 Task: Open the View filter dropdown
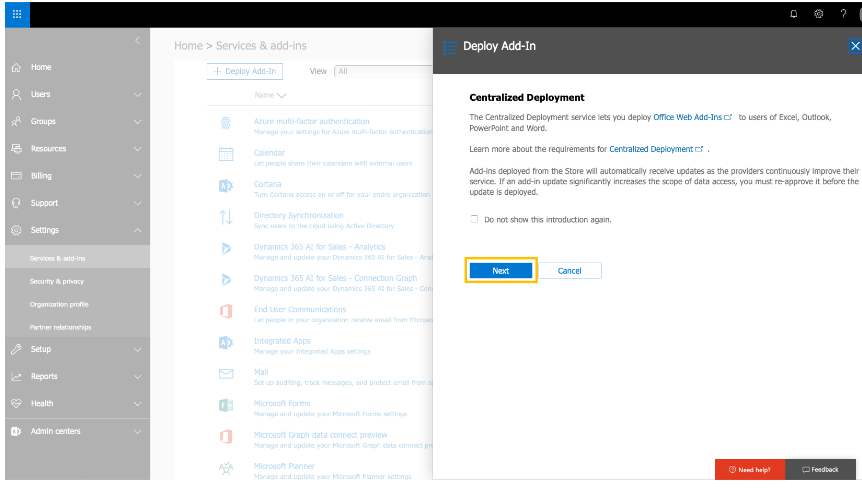384,71
